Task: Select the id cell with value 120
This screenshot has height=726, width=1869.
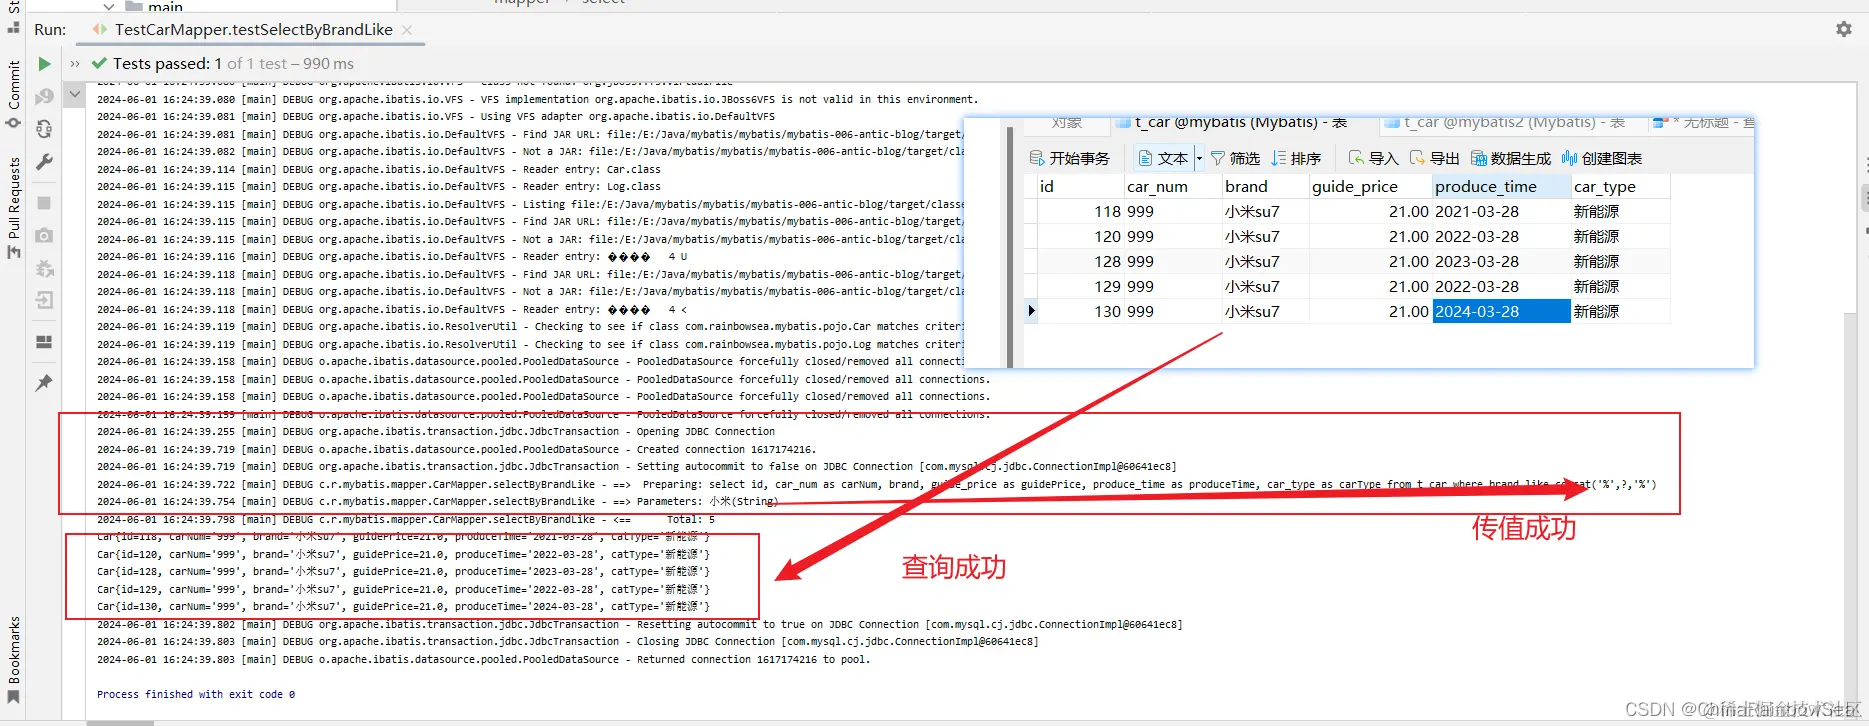Action: [x=1080, y=236]
